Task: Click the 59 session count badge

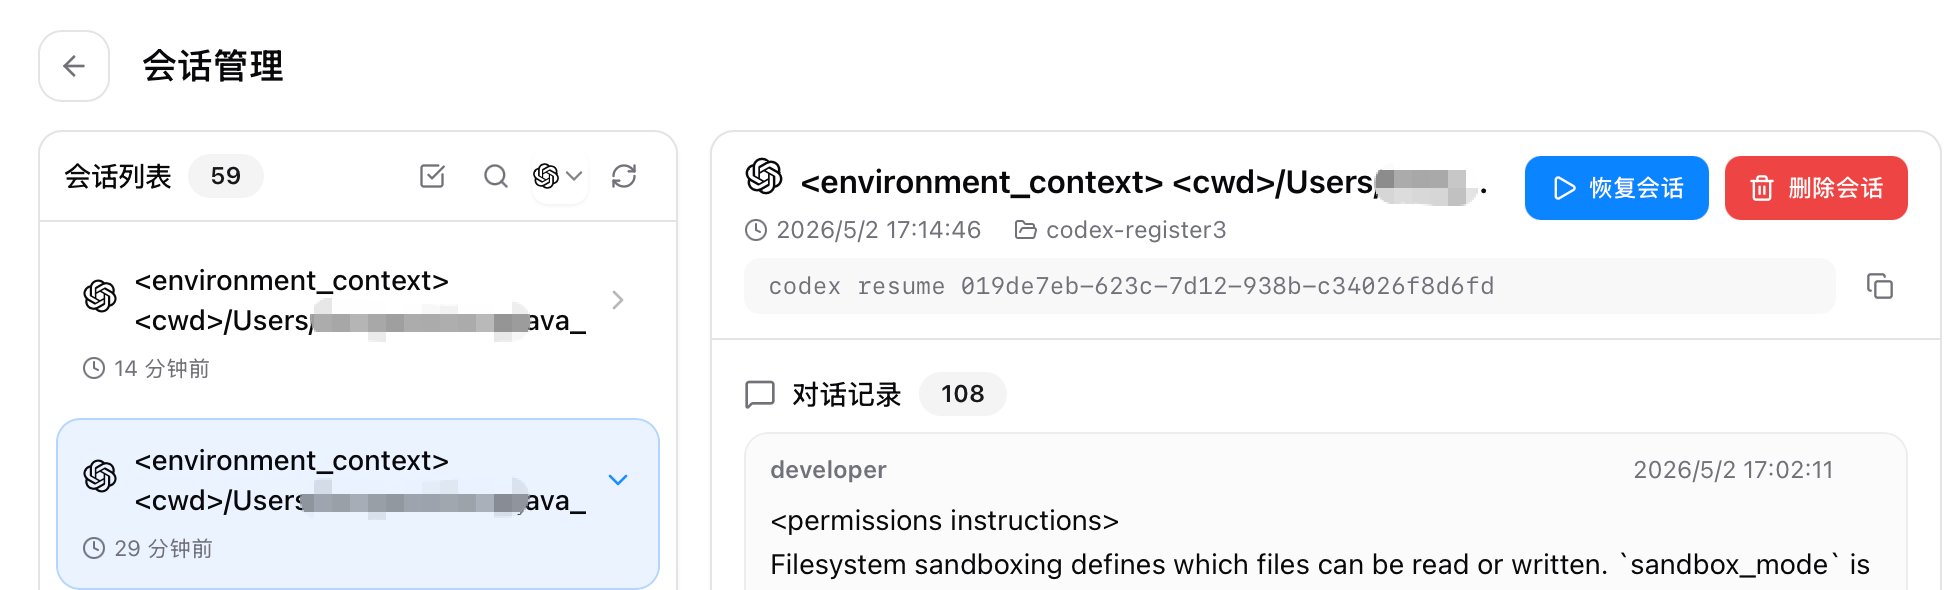Action: 226,176
